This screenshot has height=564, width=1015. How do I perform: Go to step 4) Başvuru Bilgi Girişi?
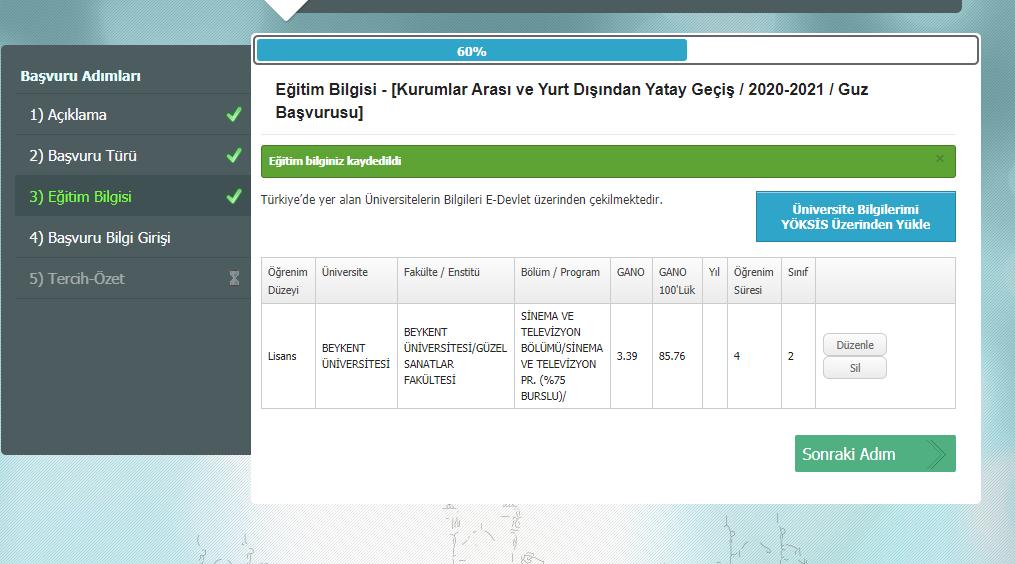coord(133,238)
